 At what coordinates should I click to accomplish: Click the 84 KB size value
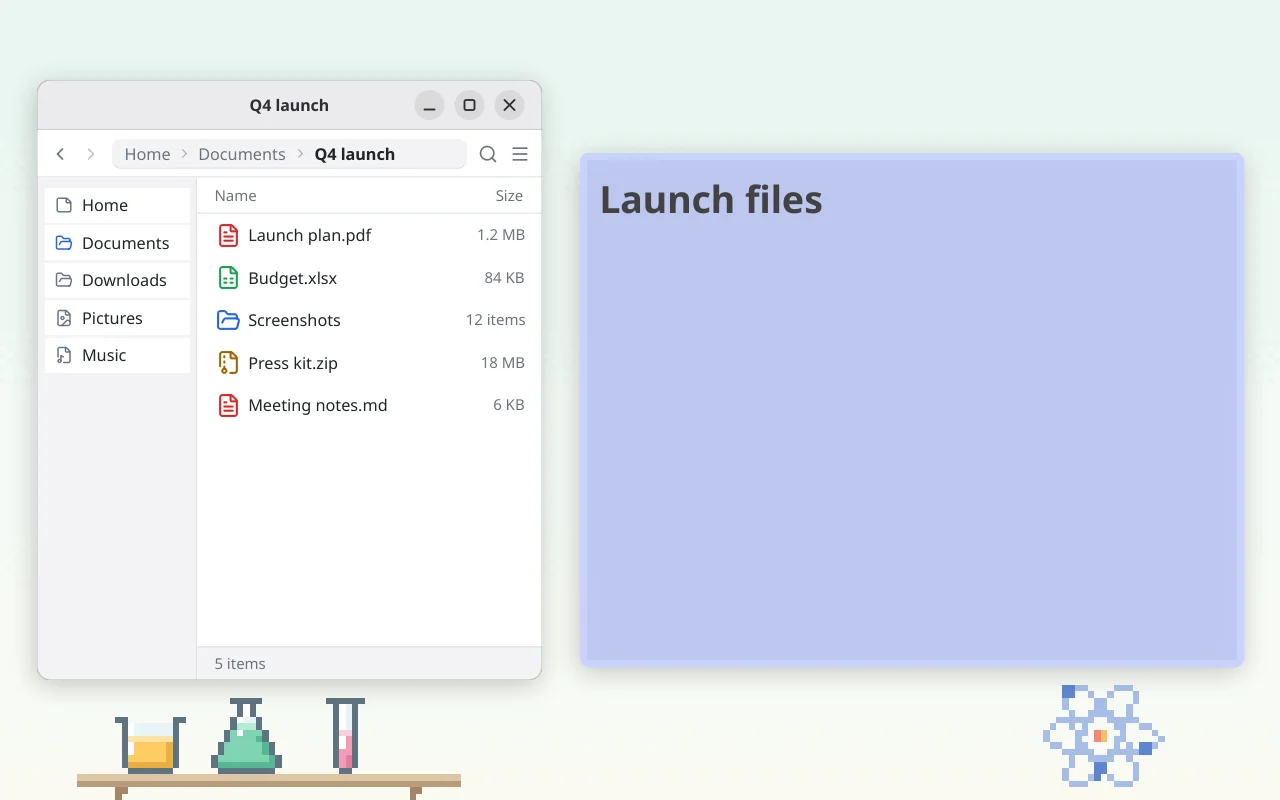point(505,278)
